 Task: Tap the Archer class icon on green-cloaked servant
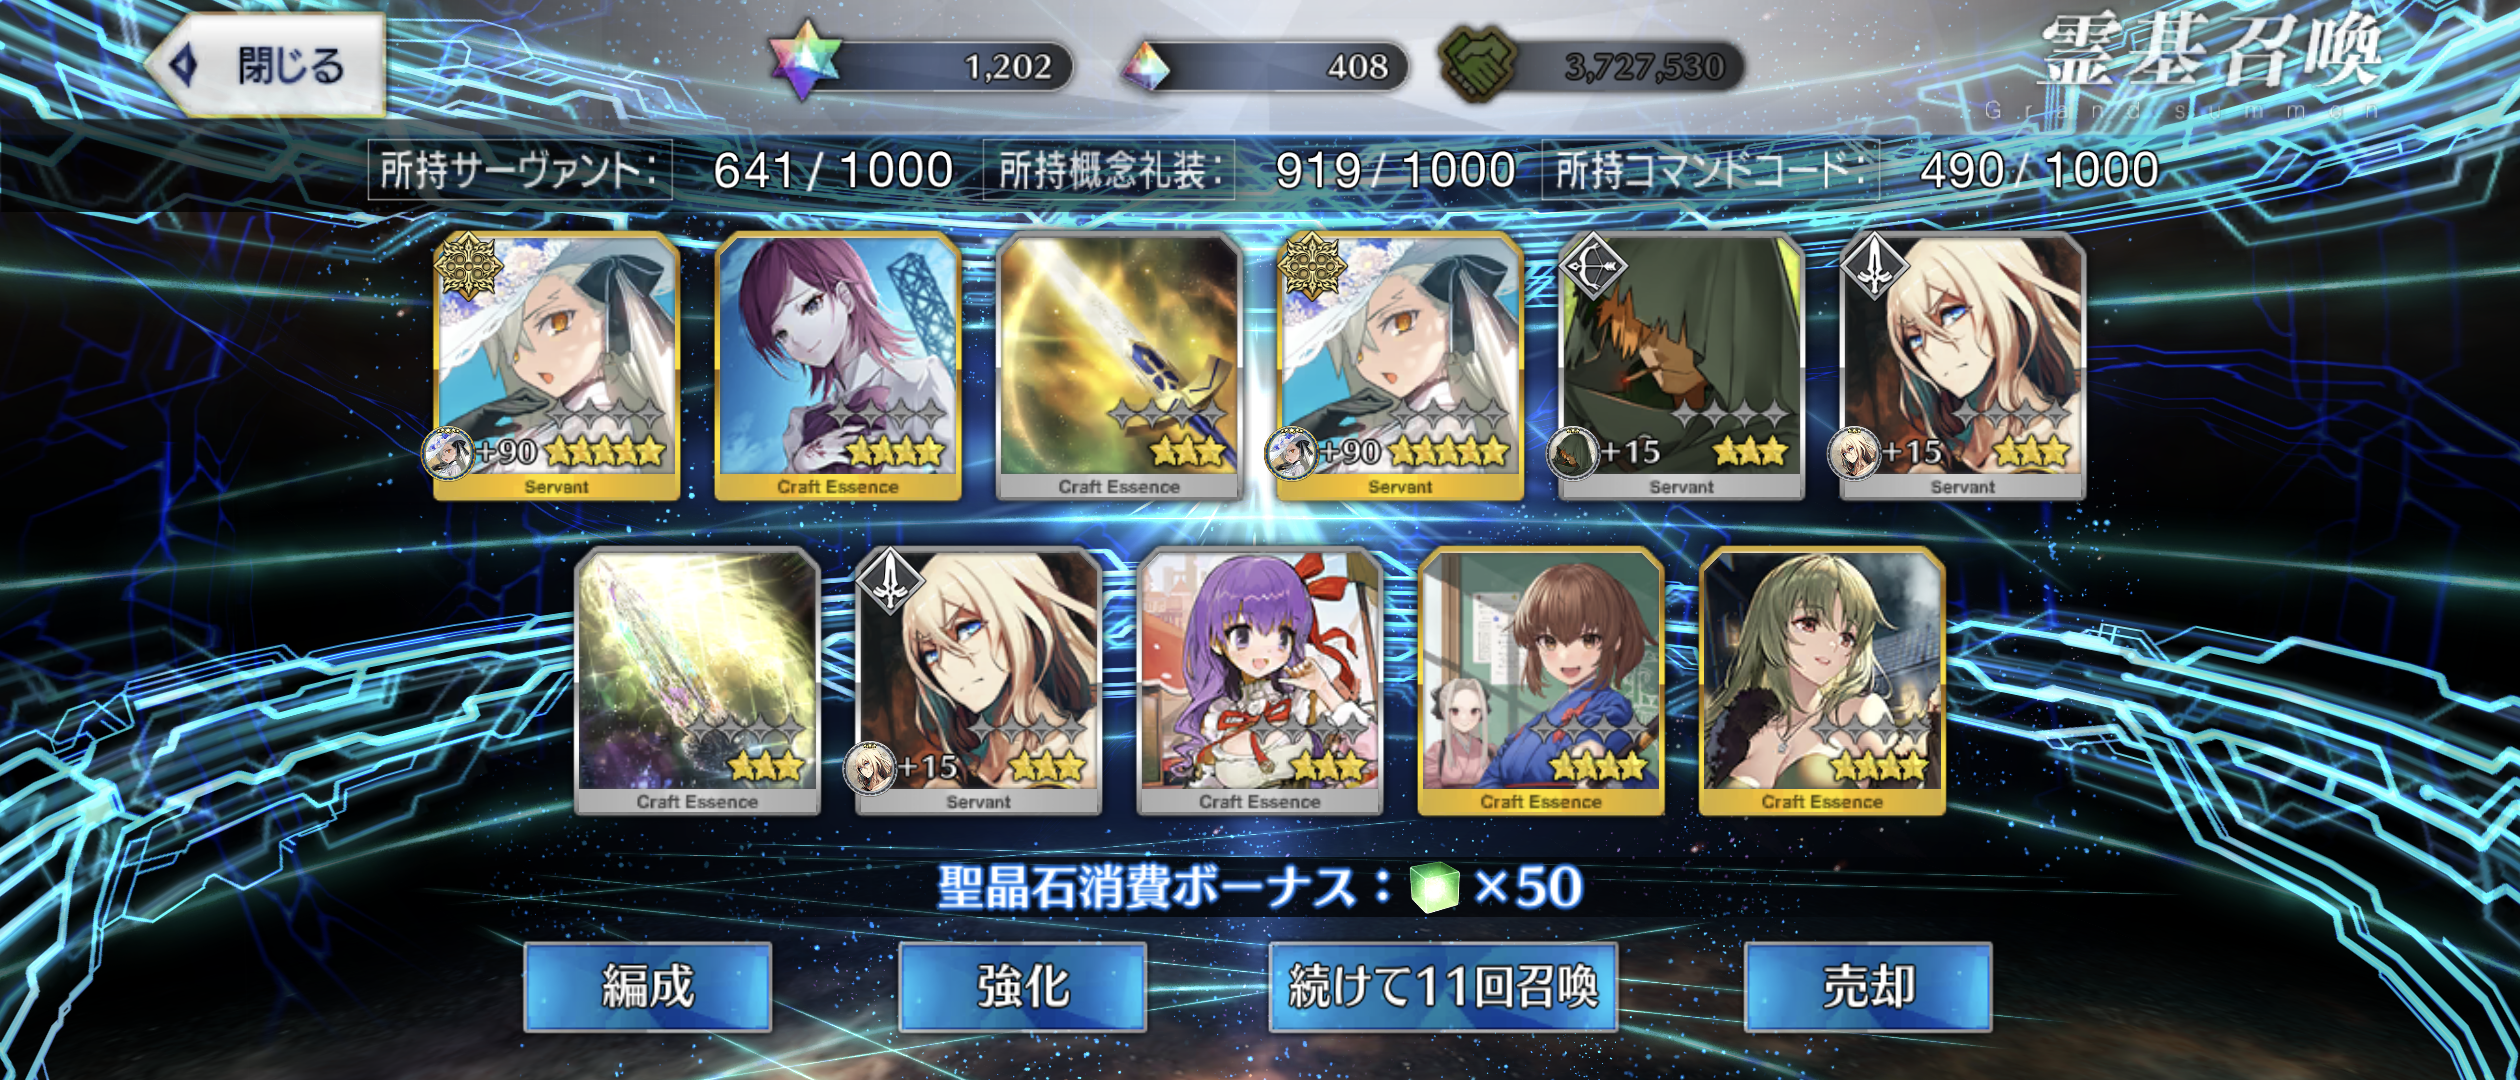pos(1594,267)
